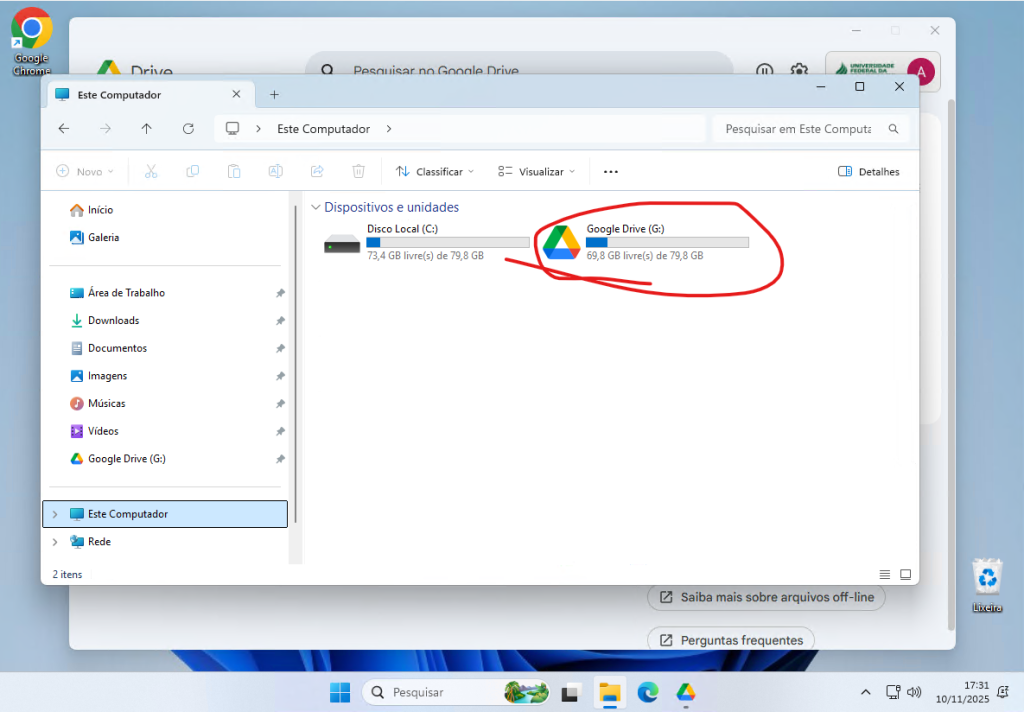Expand the Rede tree node
This screenshot has height=712, width=1024.
(55, 542)
